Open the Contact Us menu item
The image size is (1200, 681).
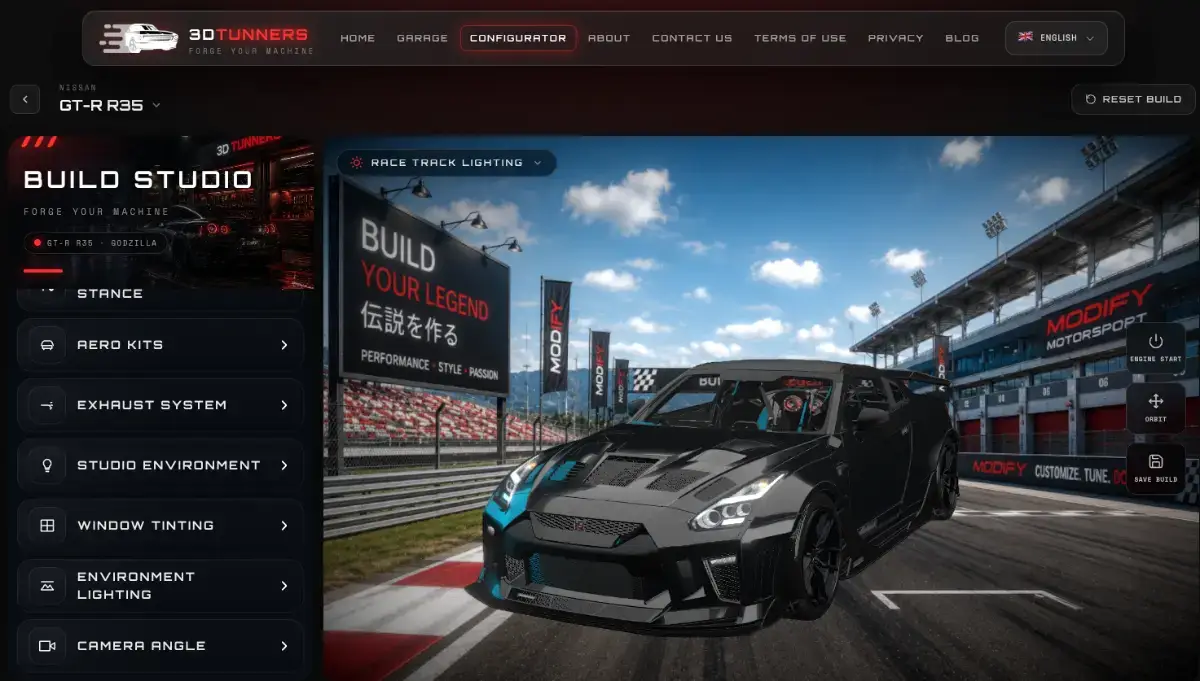692,38
